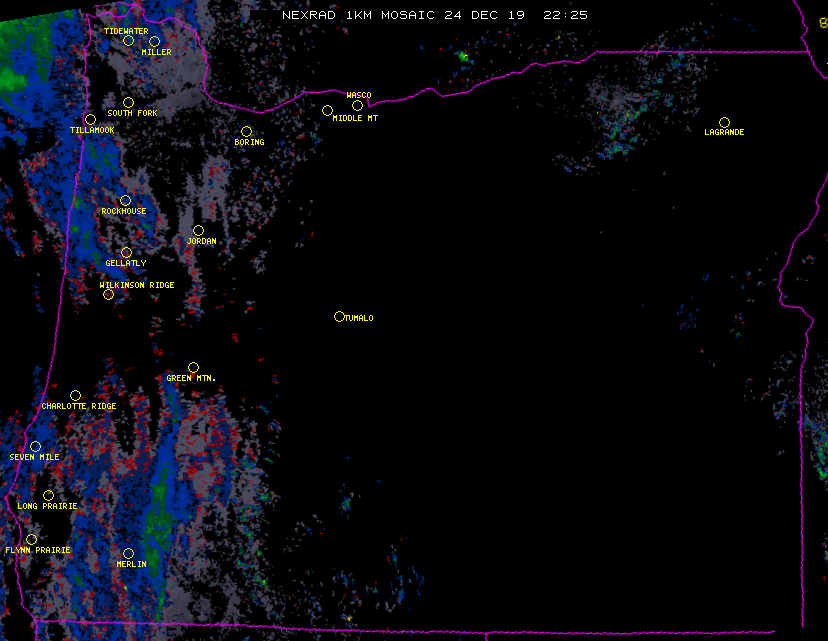
Task: Click the Long Prairie station label
Action: (x=47, y=506)
